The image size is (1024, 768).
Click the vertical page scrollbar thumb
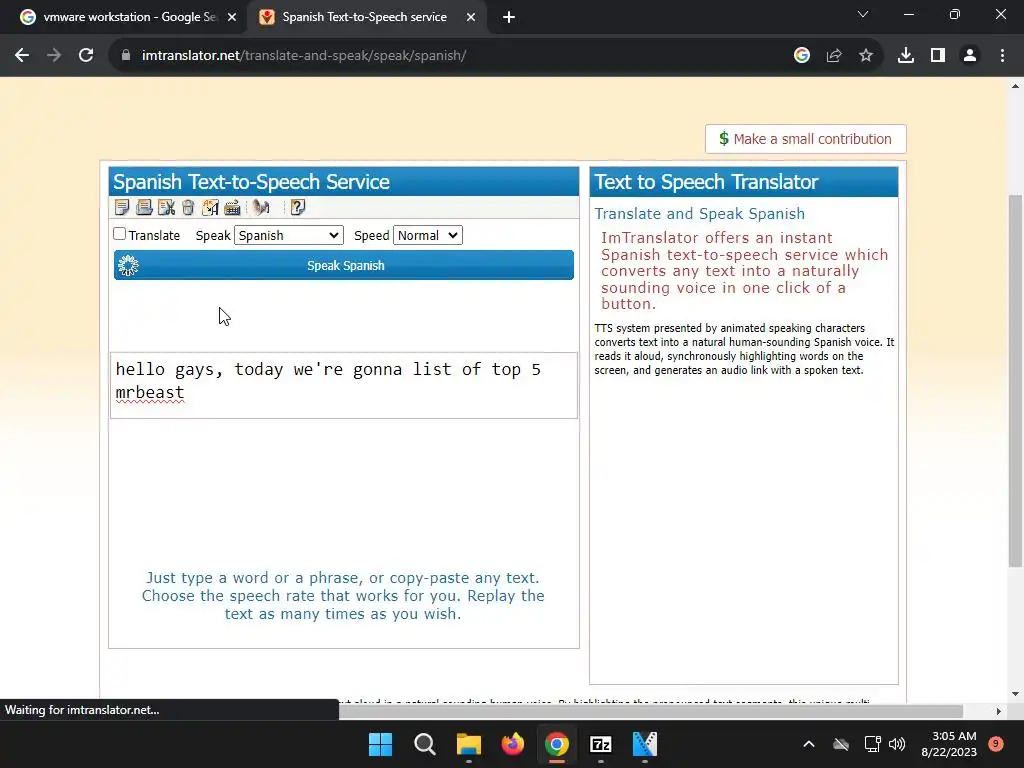tap(1016, 380)
